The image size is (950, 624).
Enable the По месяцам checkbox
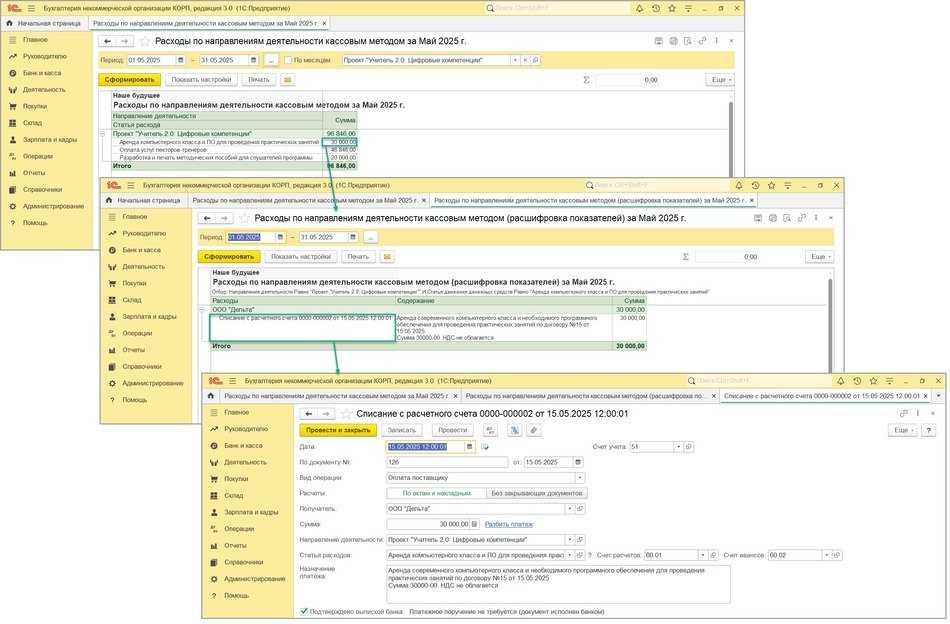coord(285,60)
